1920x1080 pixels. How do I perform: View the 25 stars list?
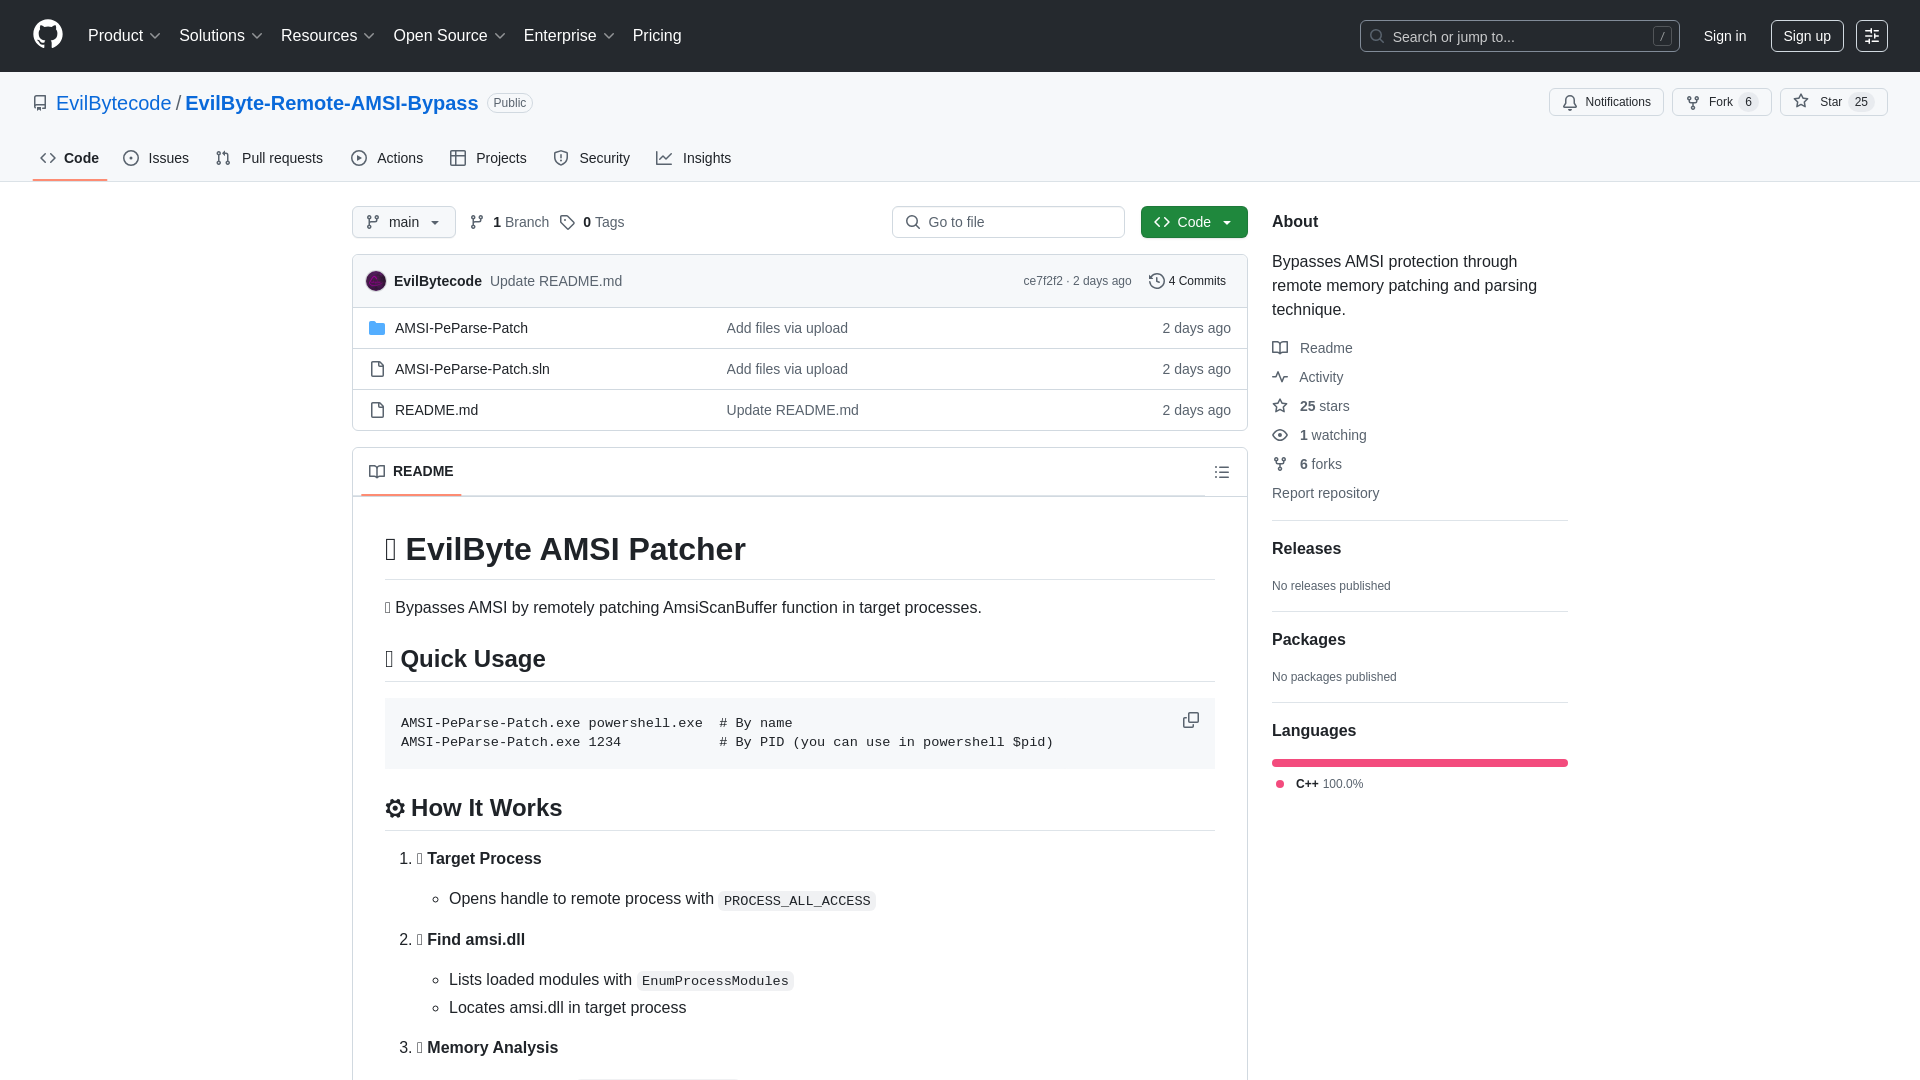(x=1311, y=406)
